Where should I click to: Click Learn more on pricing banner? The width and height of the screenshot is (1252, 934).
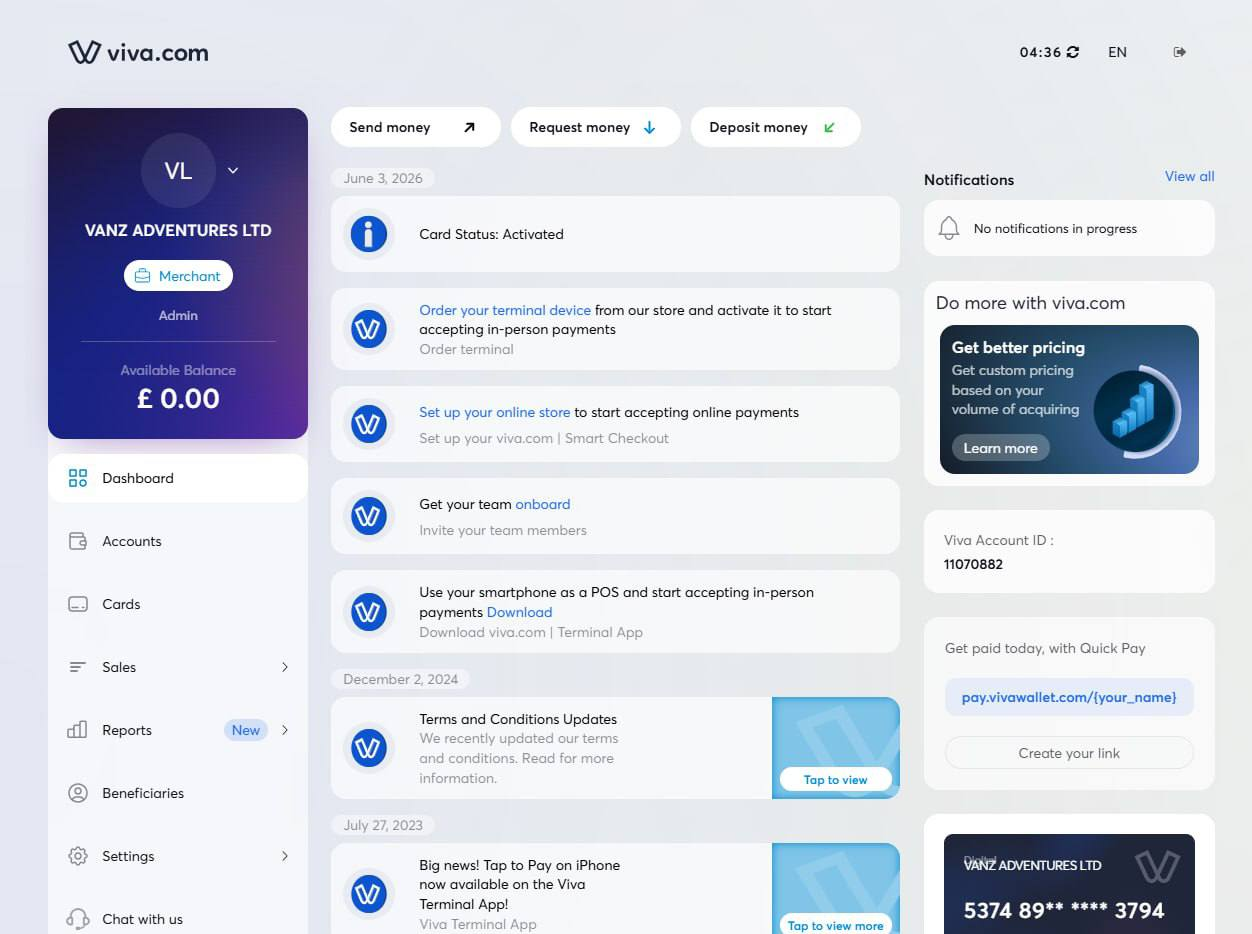[1000, 448]
